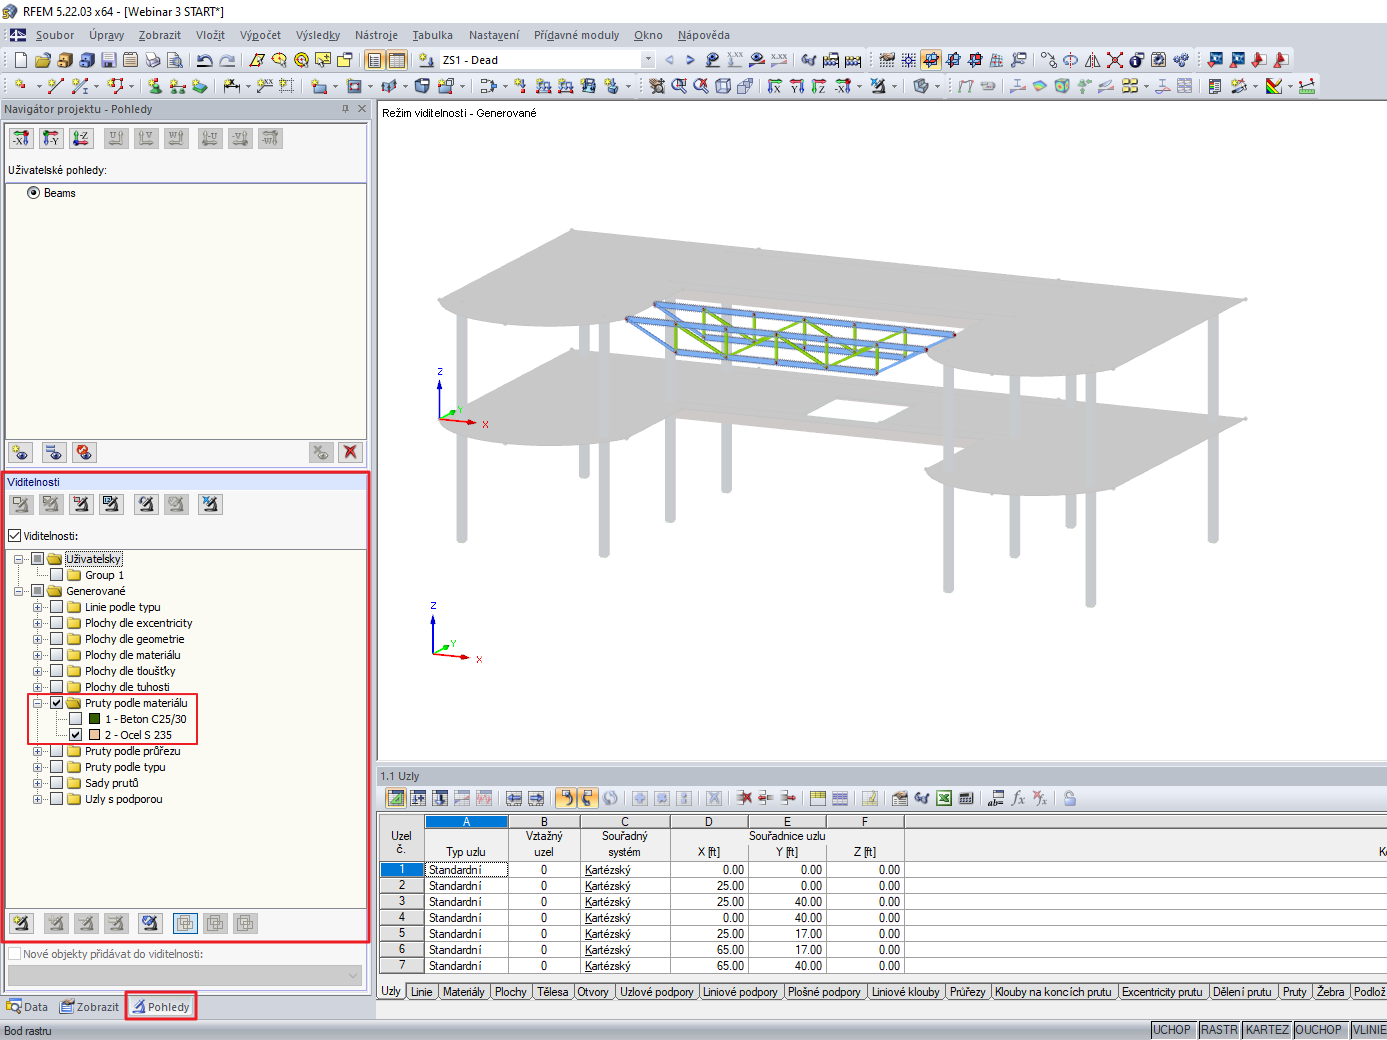Image resolution: width=1387 pixels, height=1040 pixels.
Task: Click the -X view button in navigator
Action: pos(21,138)
